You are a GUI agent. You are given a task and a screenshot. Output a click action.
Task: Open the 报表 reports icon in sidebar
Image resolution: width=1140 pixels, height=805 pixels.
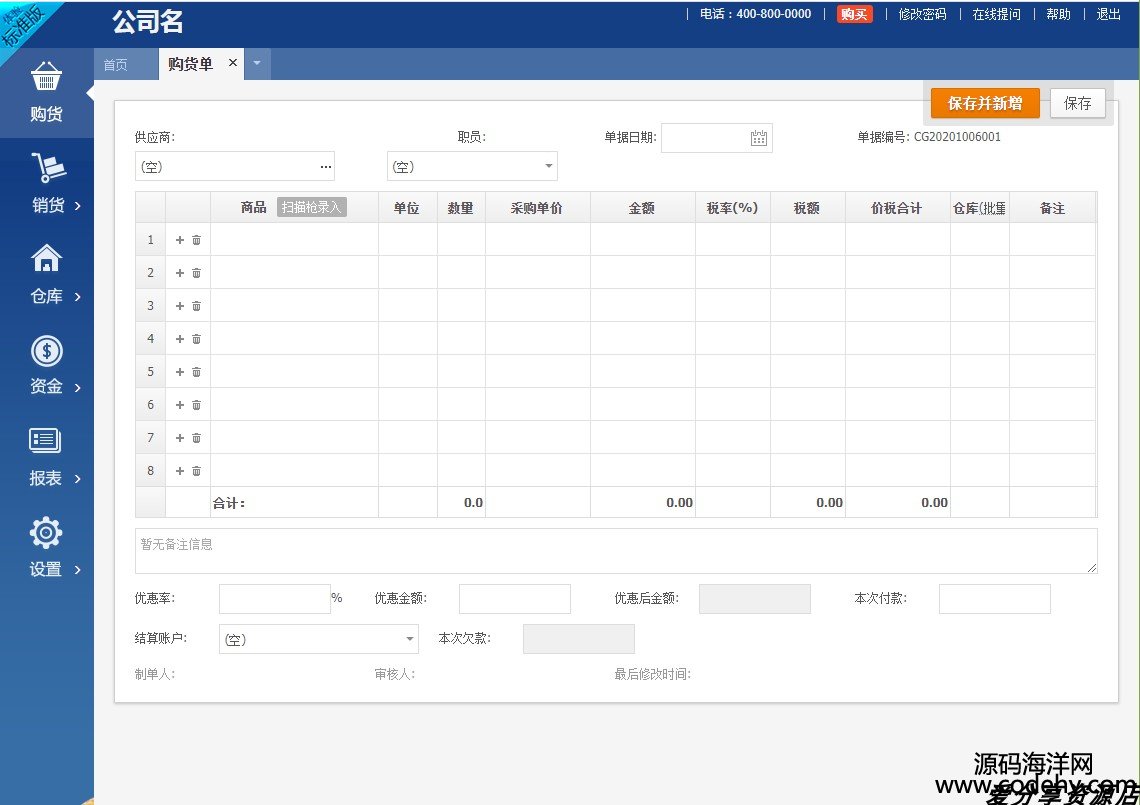[46, 441]
